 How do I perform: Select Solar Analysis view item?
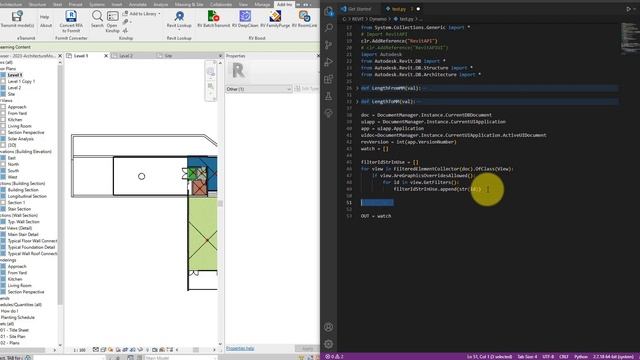click(20, 139)
